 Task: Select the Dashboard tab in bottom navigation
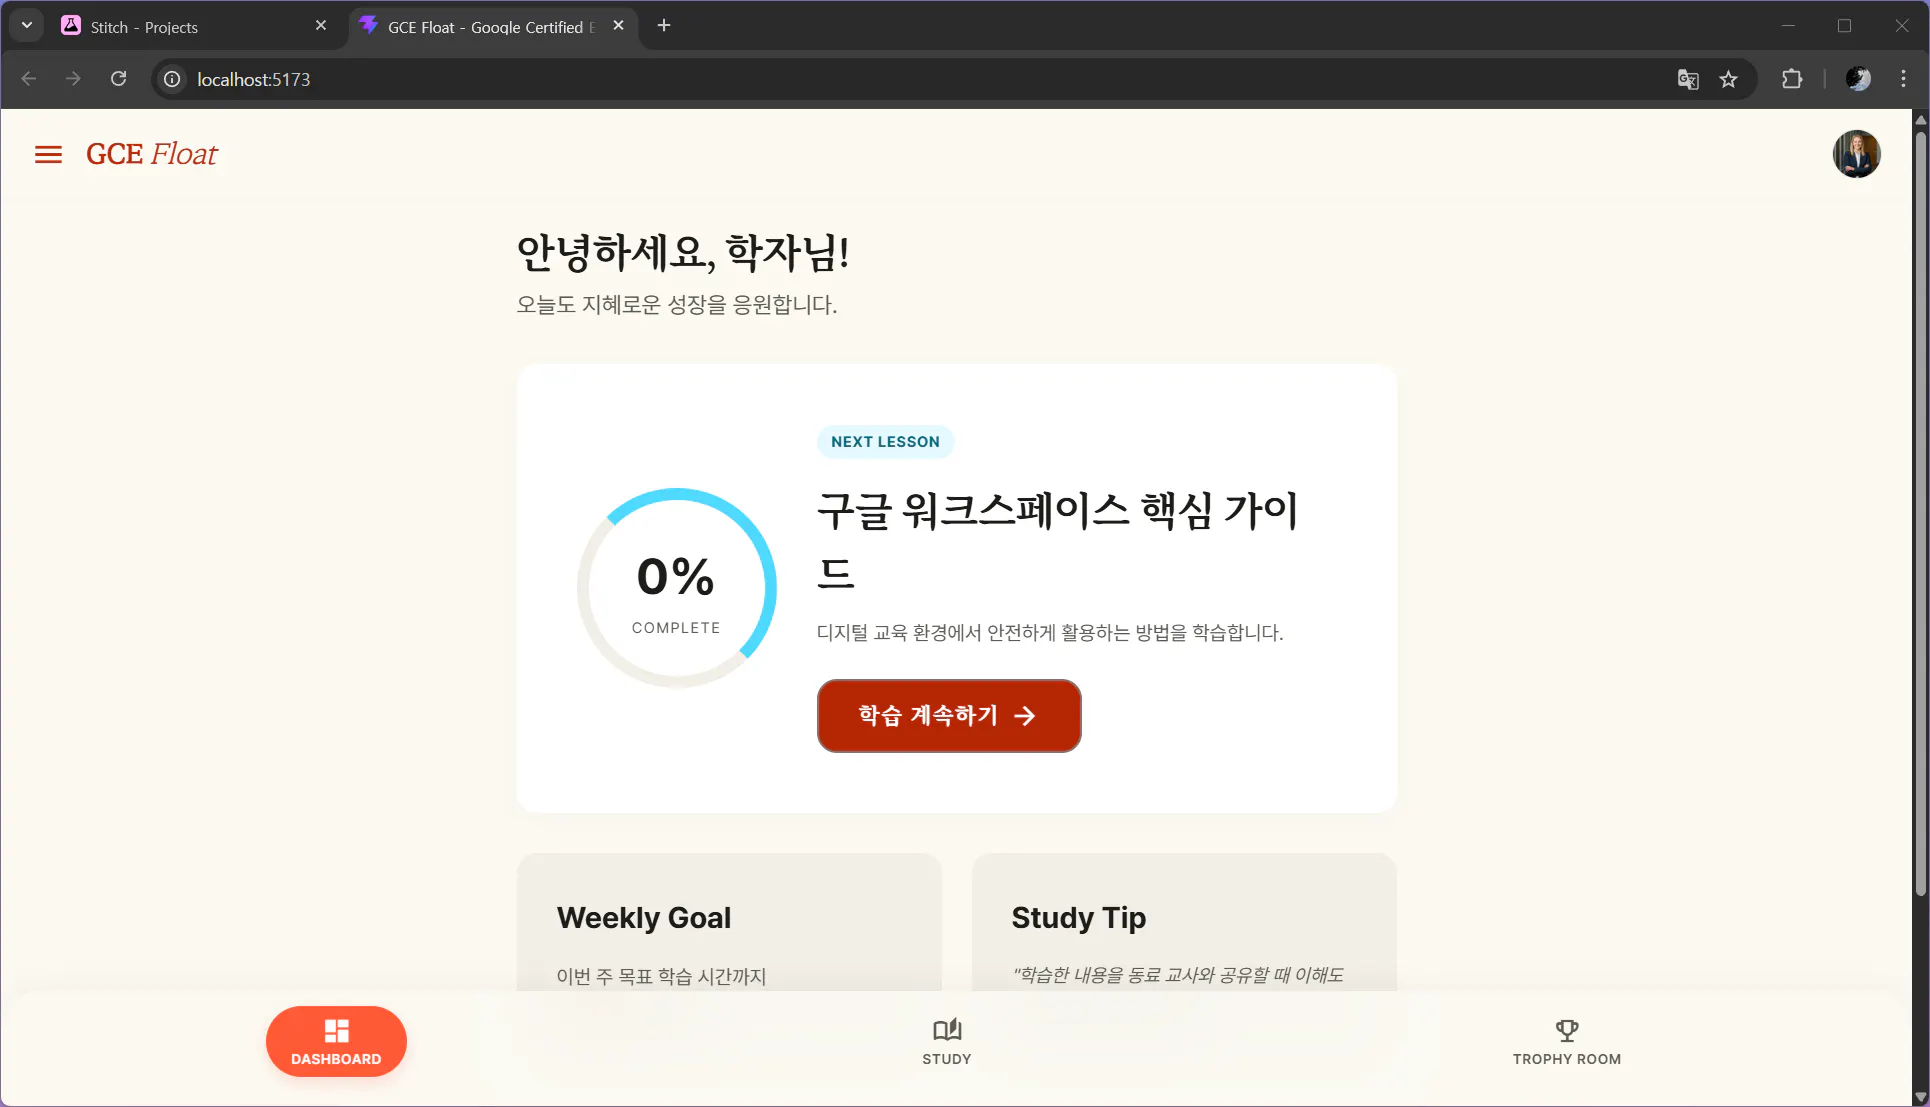tap(336, 1041)
